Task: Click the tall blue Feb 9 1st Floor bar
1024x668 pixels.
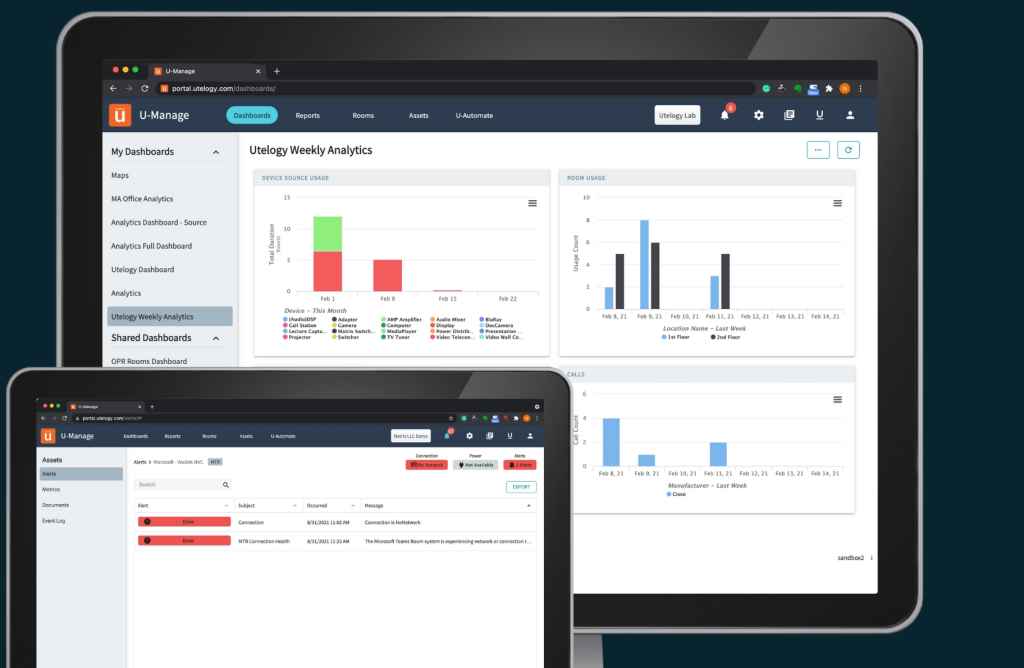Action: (644, 264)
